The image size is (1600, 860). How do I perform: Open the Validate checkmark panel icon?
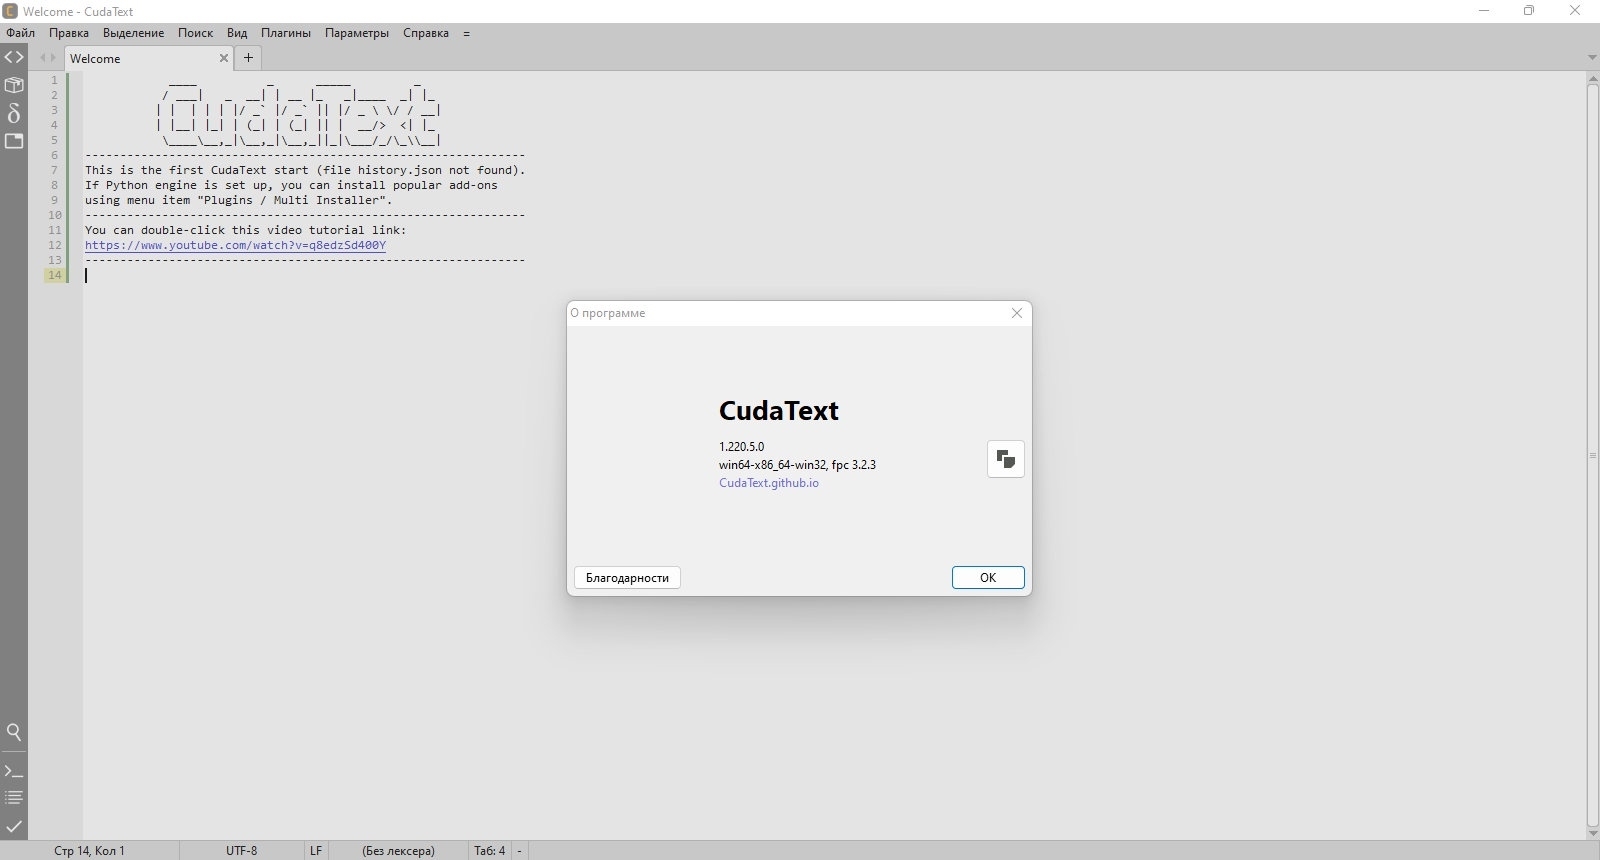click(14, 826)
